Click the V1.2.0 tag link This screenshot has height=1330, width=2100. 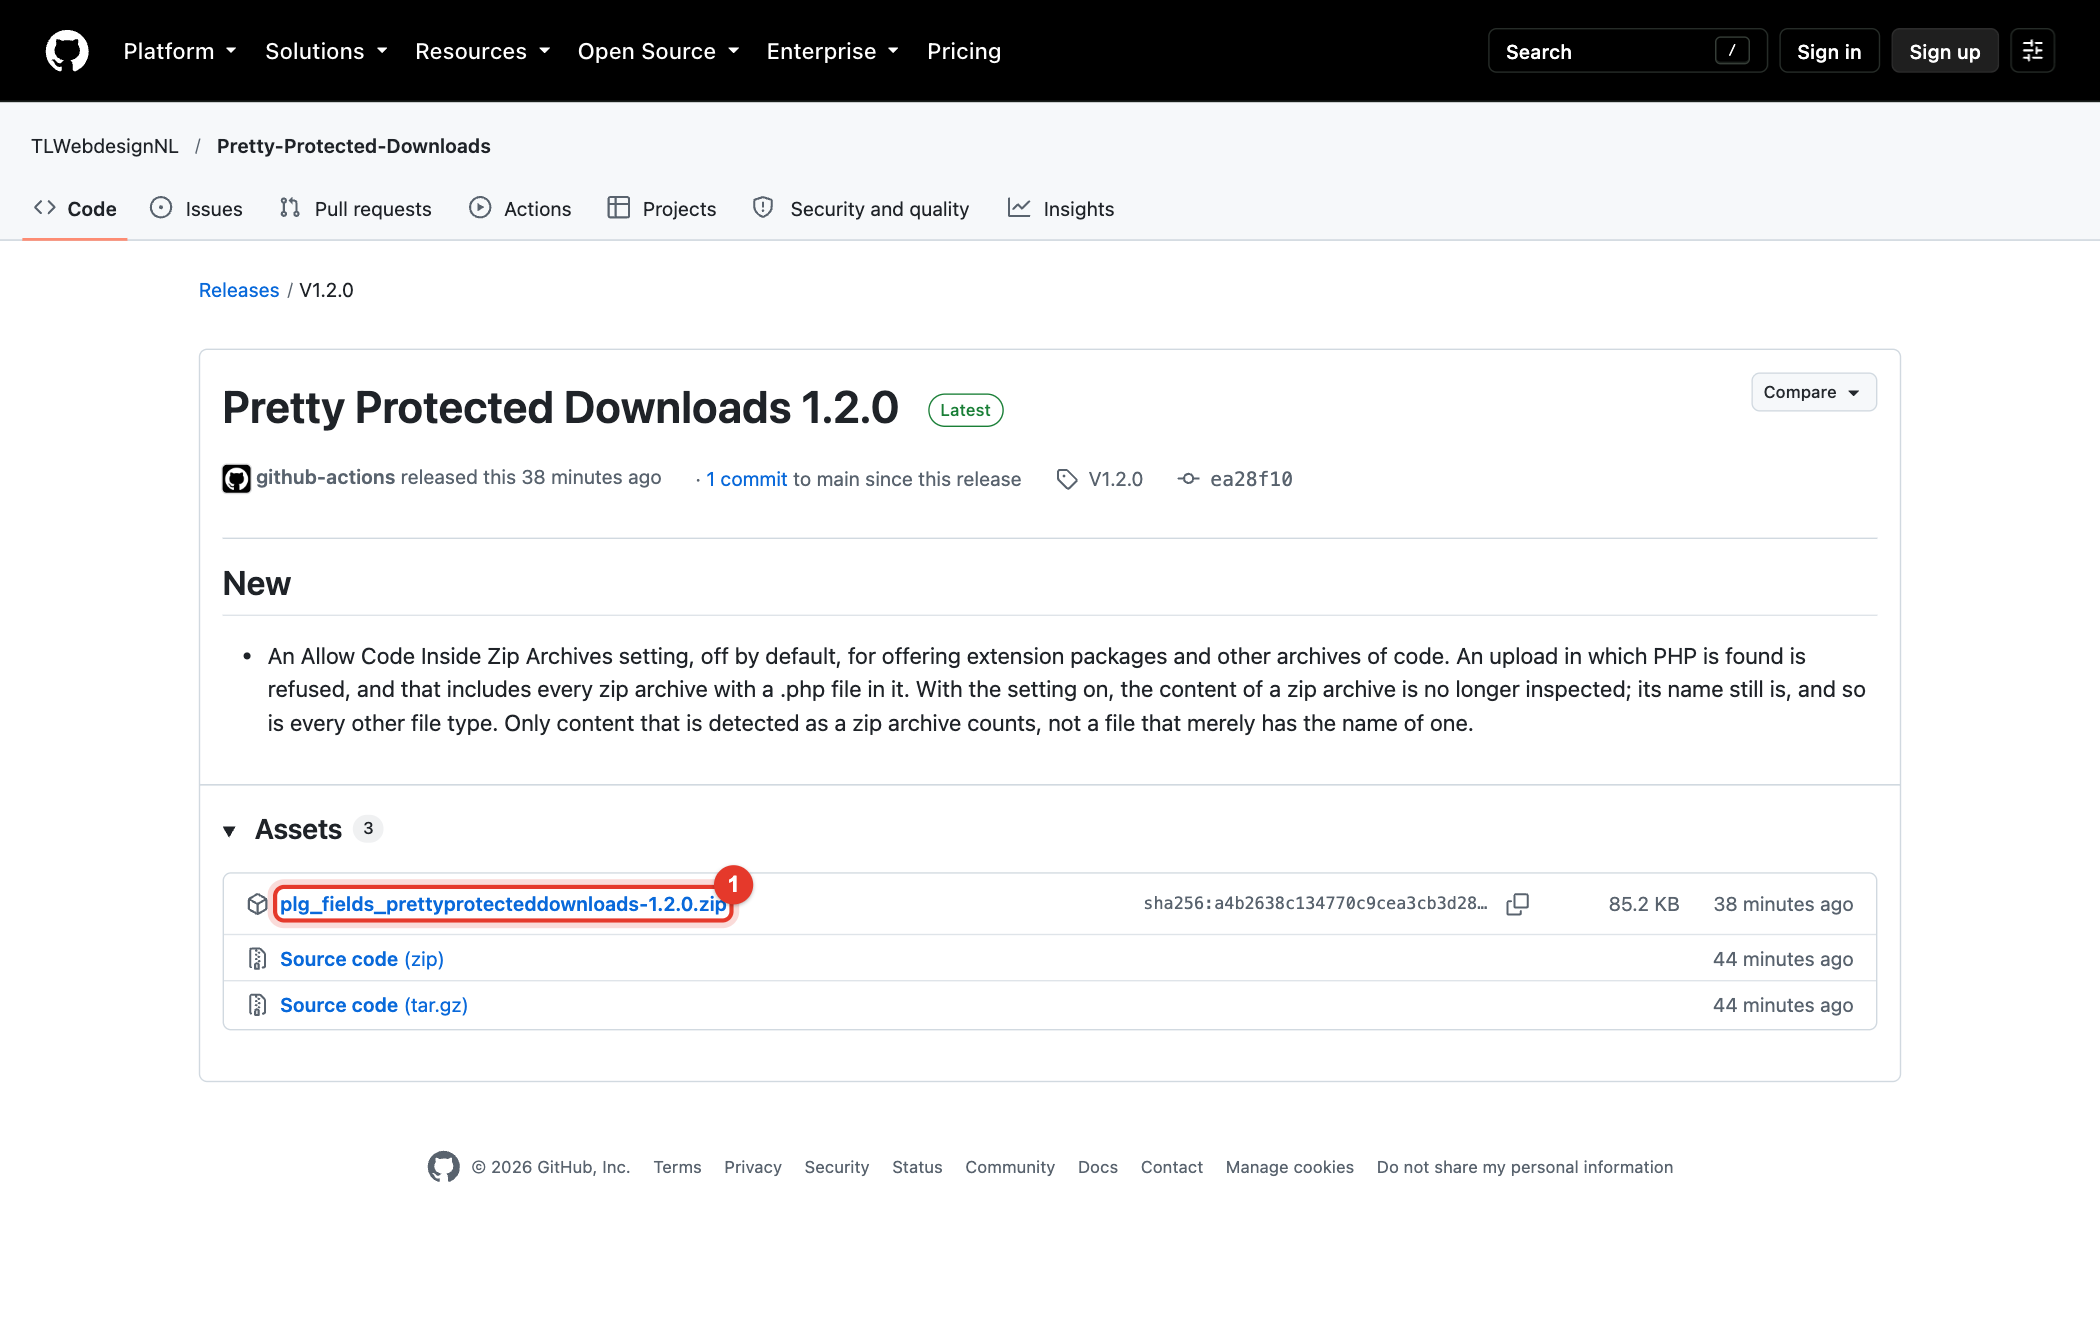coord(1116,479)
